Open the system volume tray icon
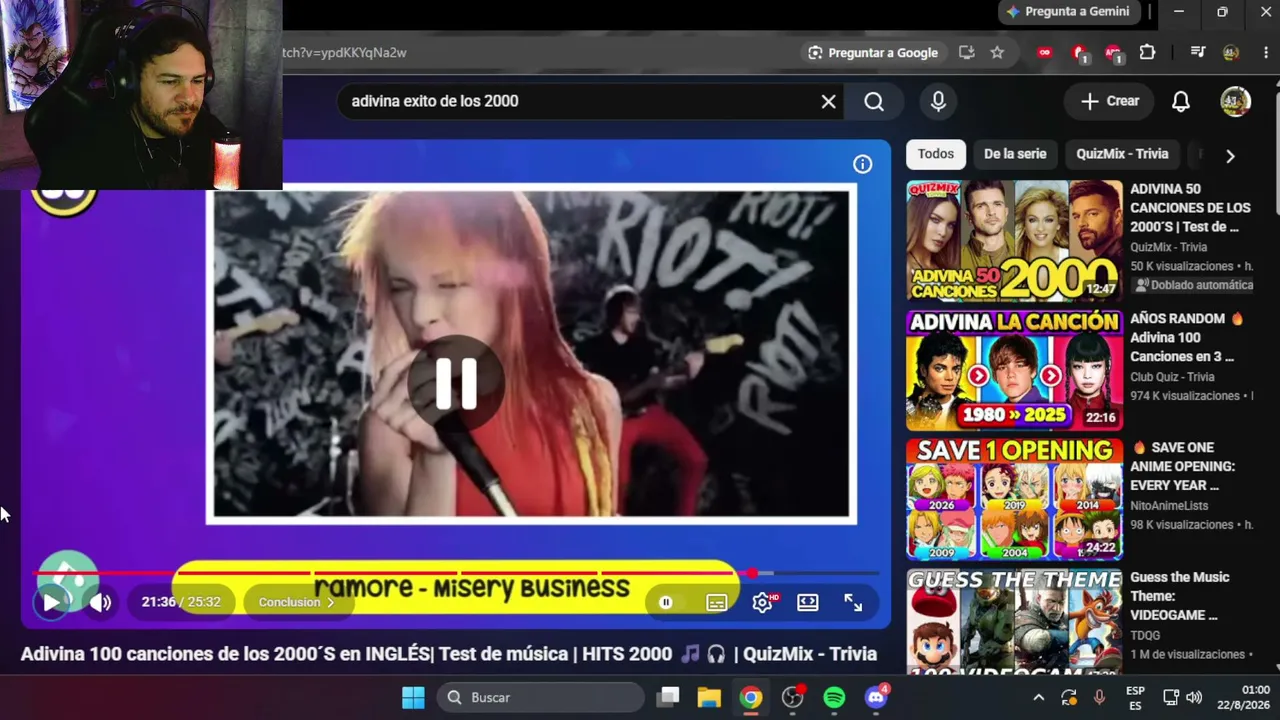The width and height of the screenshot is (1280, 720). pyautogui.click(x=1194, y=697)
